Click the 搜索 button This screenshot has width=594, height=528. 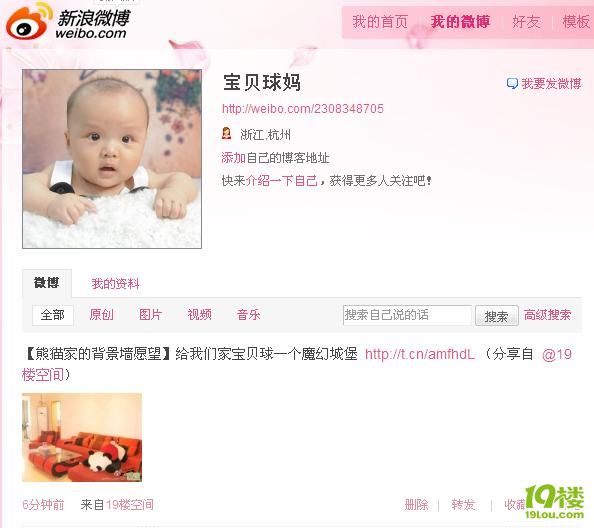click(x=497, y=316)
